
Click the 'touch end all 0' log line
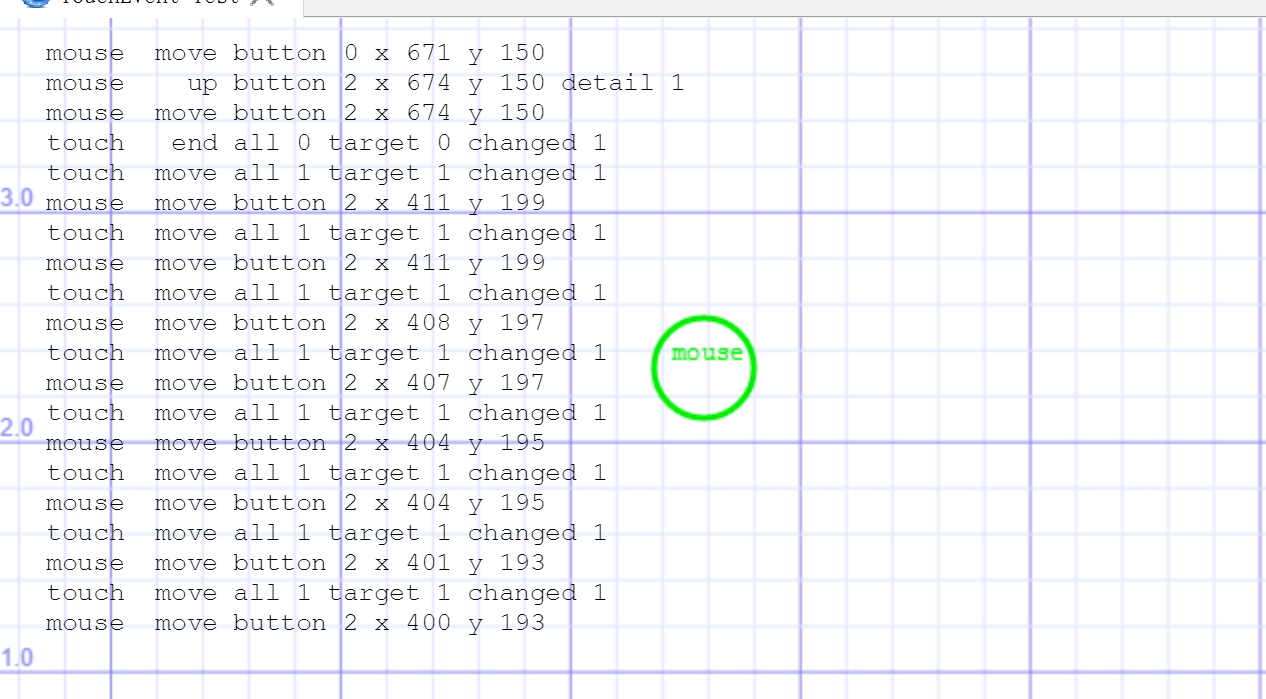pyautogui.click(x=325, y=143)
